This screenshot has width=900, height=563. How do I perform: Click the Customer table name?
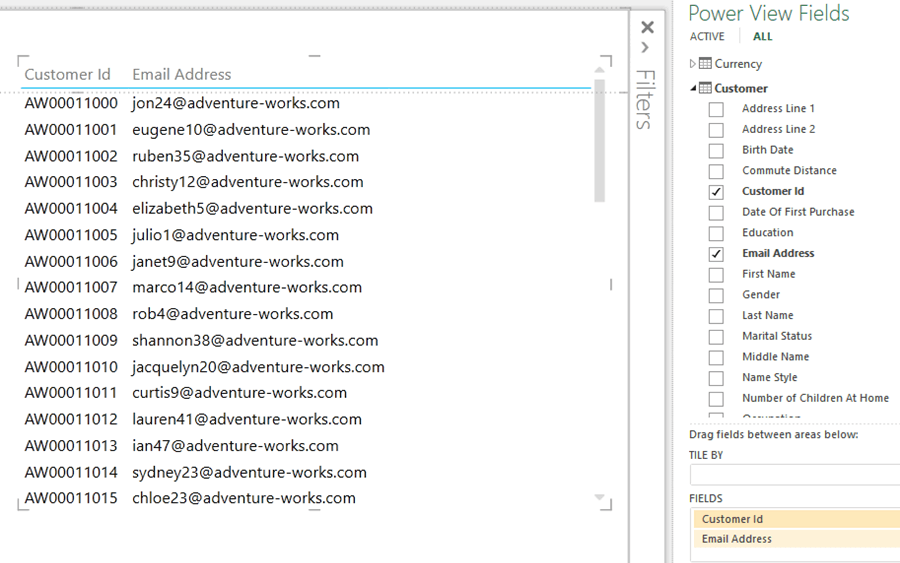pos(740,88)
